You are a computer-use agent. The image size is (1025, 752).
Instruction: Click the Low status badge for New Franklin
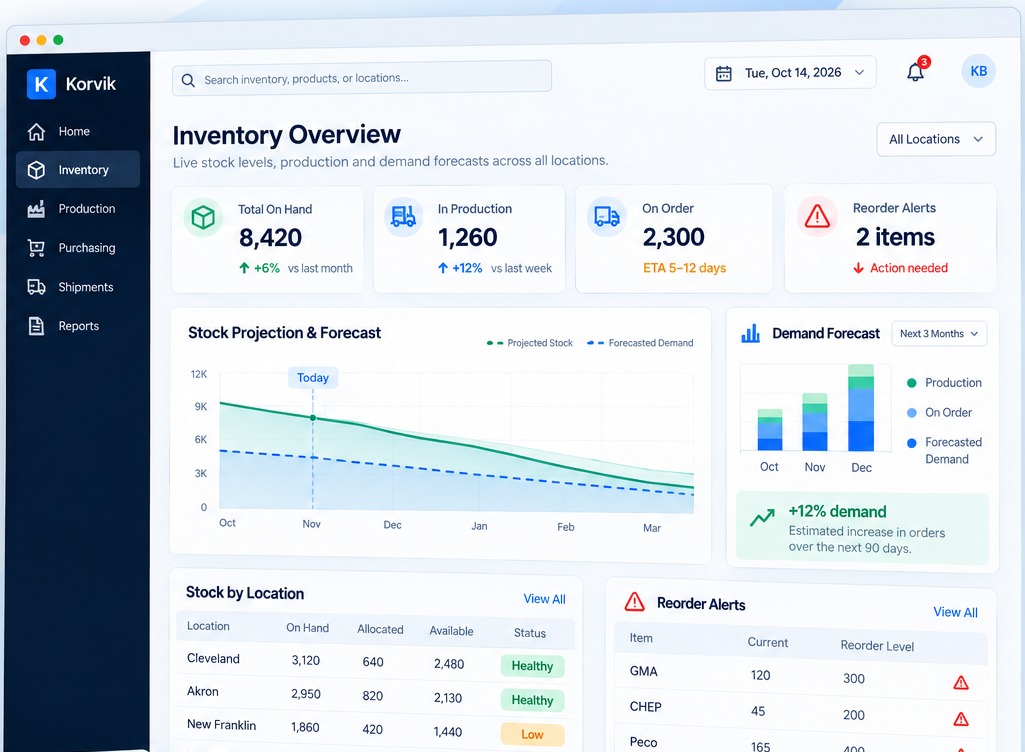point(532,734)
